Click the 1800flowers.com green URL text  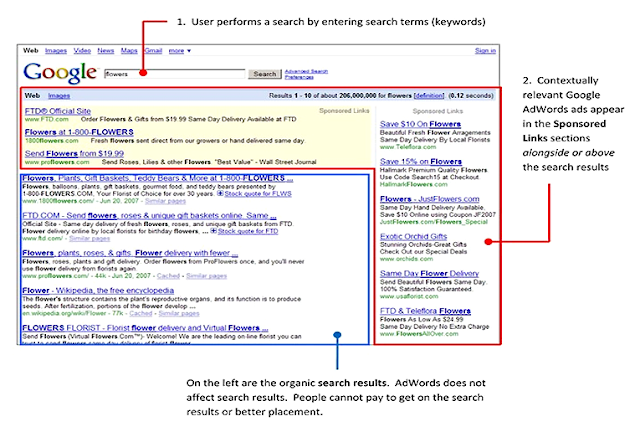click(51, 141)
